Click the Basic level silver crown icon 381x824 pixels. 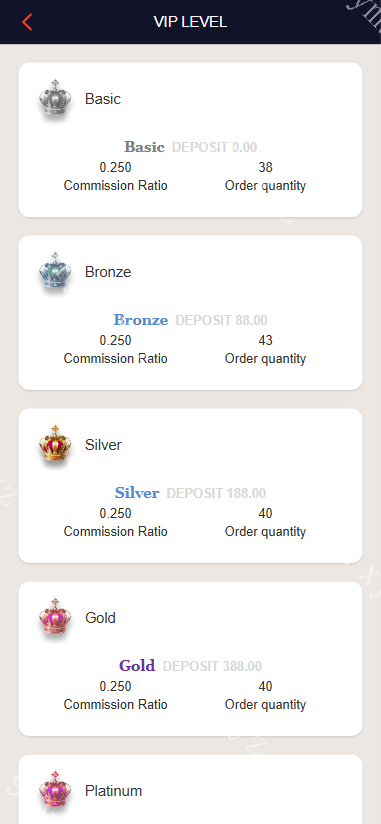point(55,98)
